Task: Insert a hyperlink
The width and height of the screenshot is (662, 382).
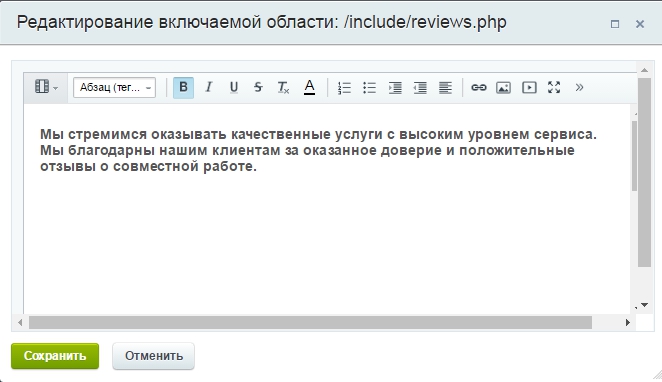Action: tap(479, 87)
